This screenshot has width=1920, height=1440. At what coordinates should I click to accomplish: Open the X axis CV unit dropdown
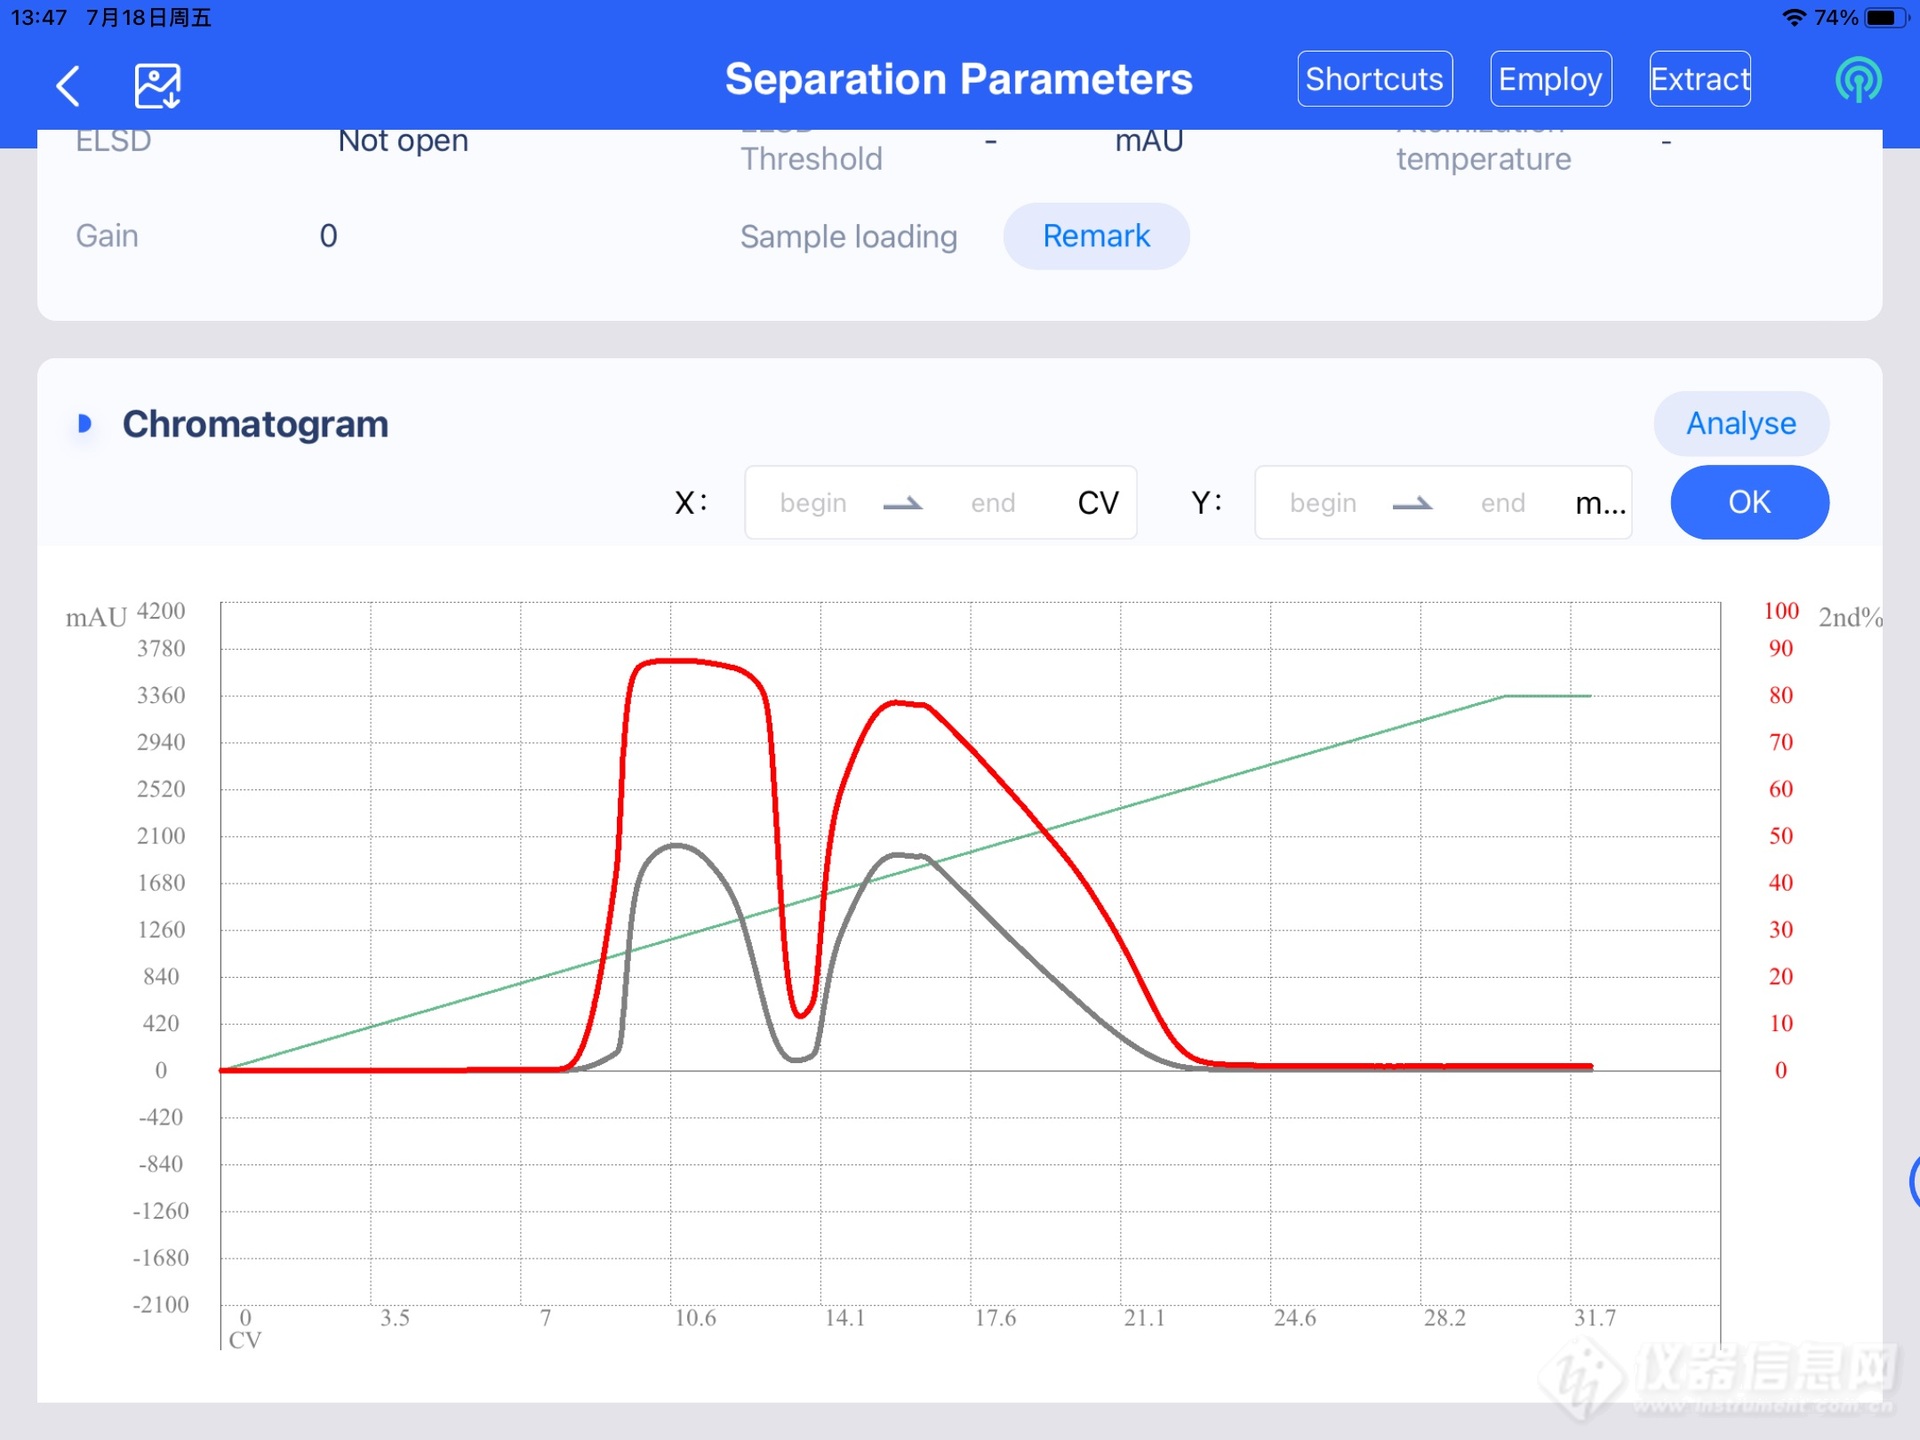tap(1098, 503)
